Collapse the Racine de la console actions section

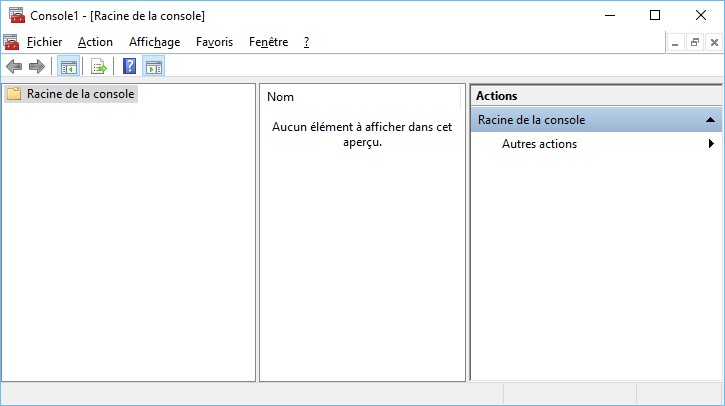tap(710, 120)
